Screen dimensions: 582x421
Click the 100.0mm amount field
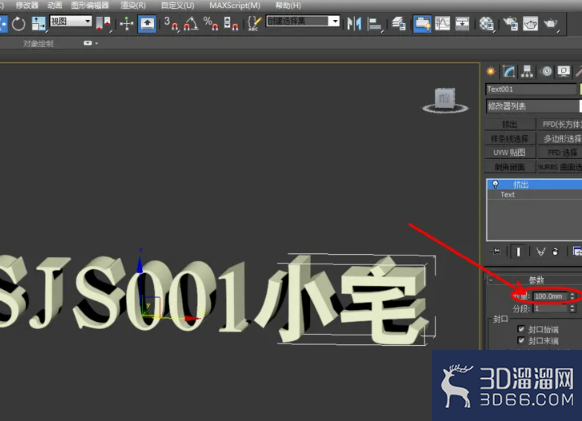pos(550,296)
